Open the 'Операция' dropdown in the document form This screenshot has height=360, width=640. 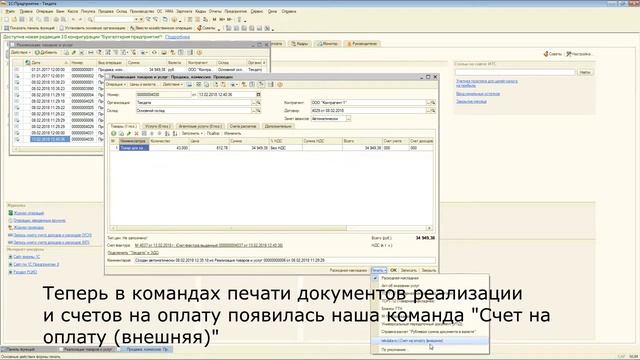[116, 84]
